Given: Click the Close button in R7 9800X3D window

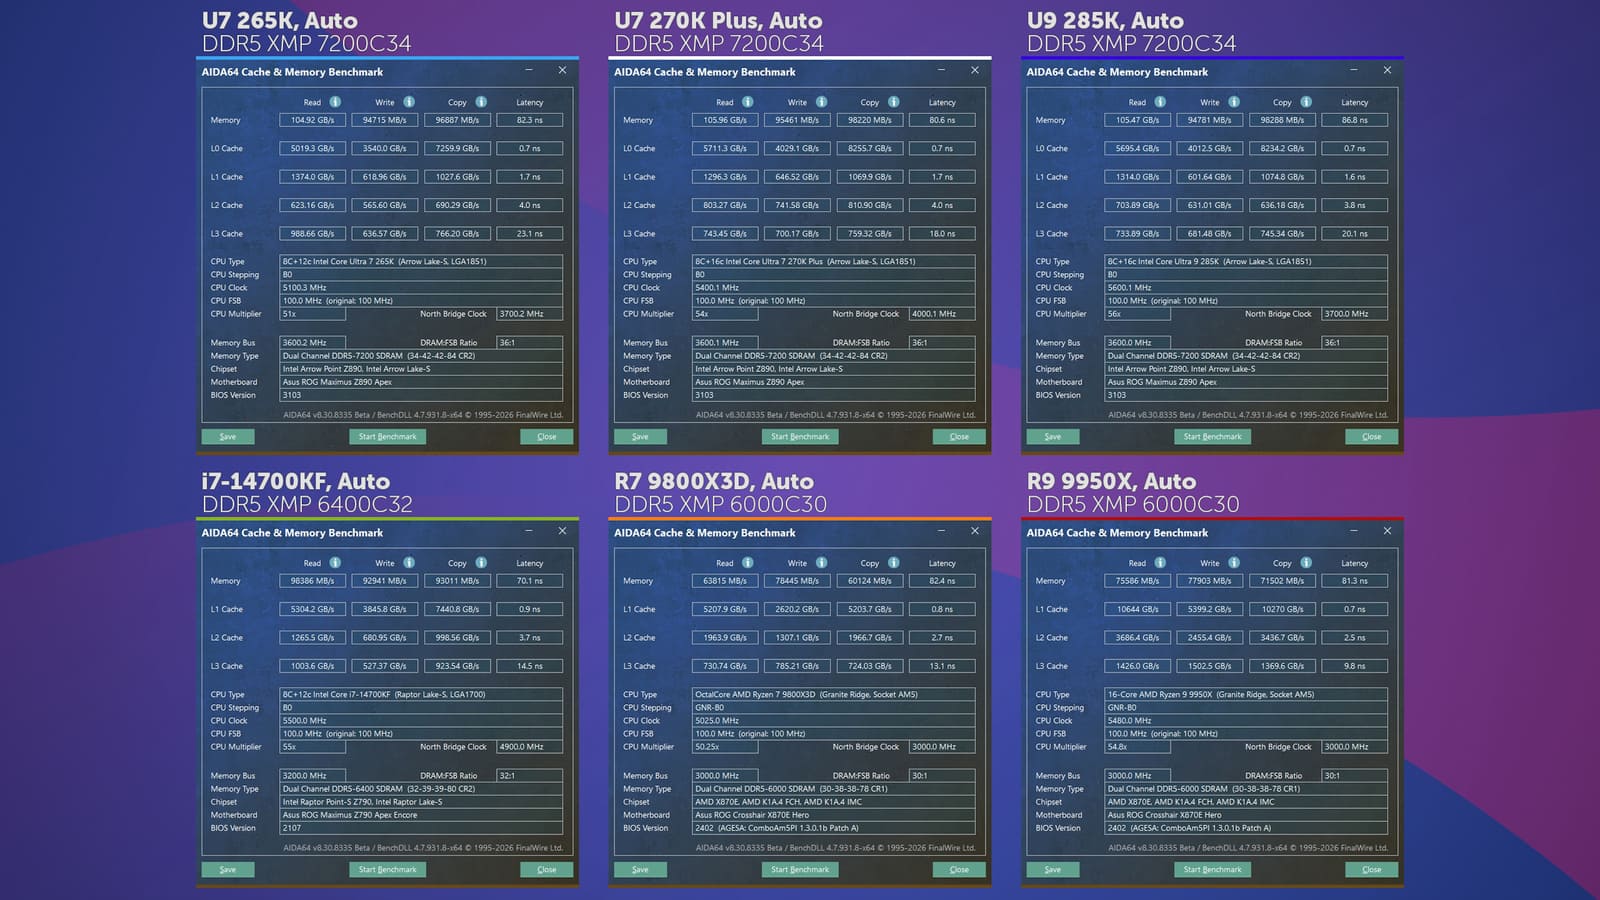Looking at the screenshot, I should click(x=959, y=870).
